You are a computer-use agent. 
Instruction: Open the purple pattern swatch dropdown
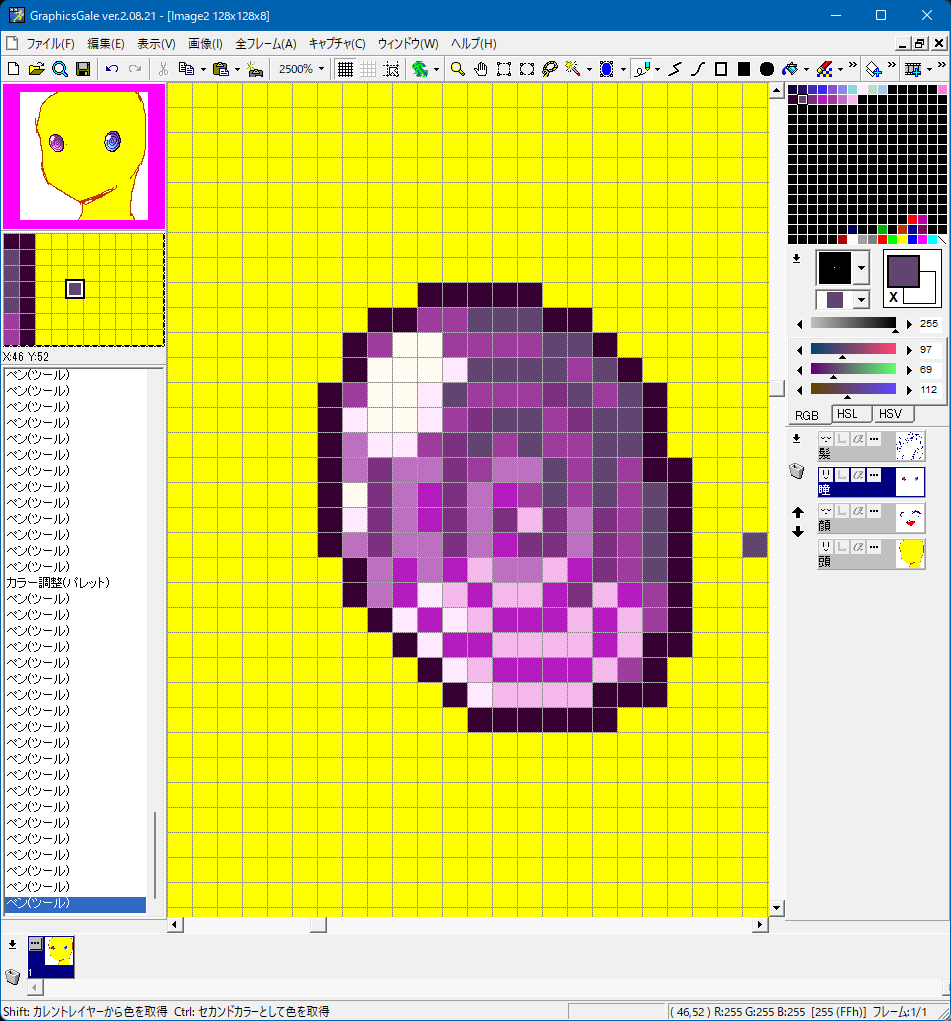pyautogui.click(x=861, y=300)
